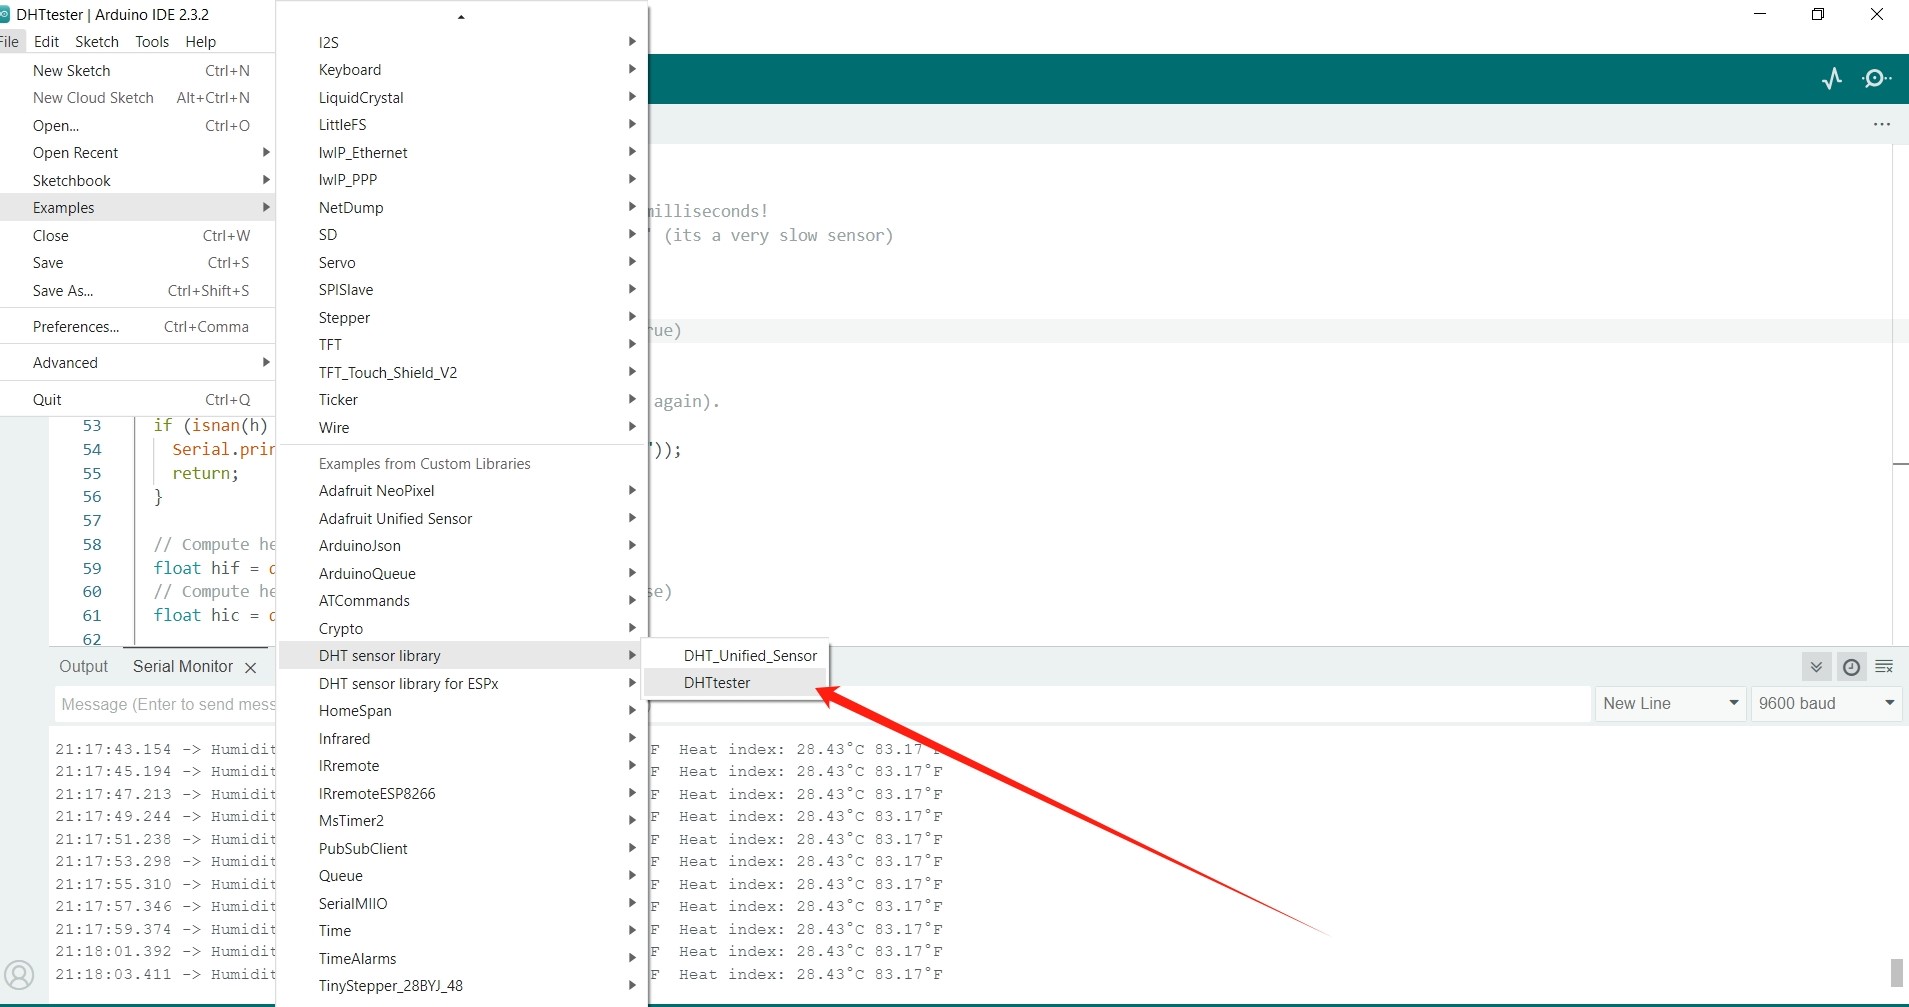This screenshot has width=1909, height=1007.
Task: Expand TinyStepper_28BYJ_48 examples
Action: point(462,986)
